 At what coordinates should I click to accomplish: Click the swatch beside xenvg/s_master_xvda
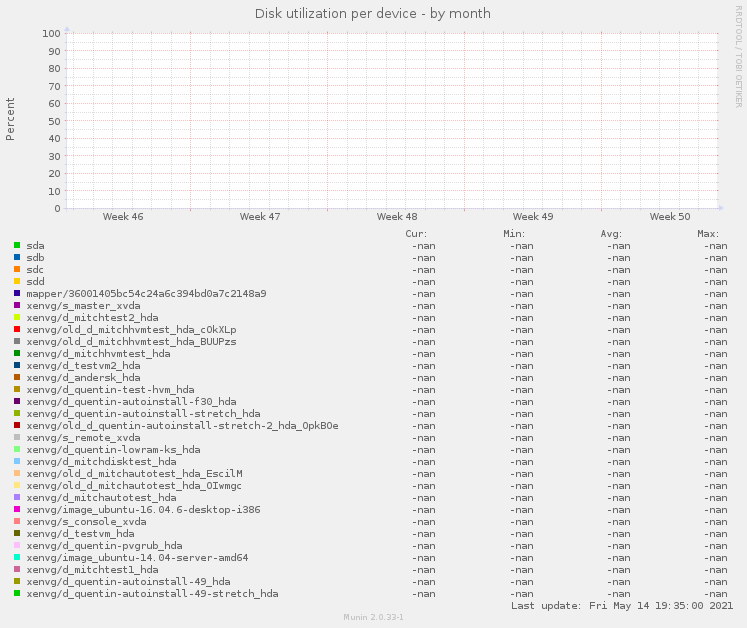coord(17,305)
